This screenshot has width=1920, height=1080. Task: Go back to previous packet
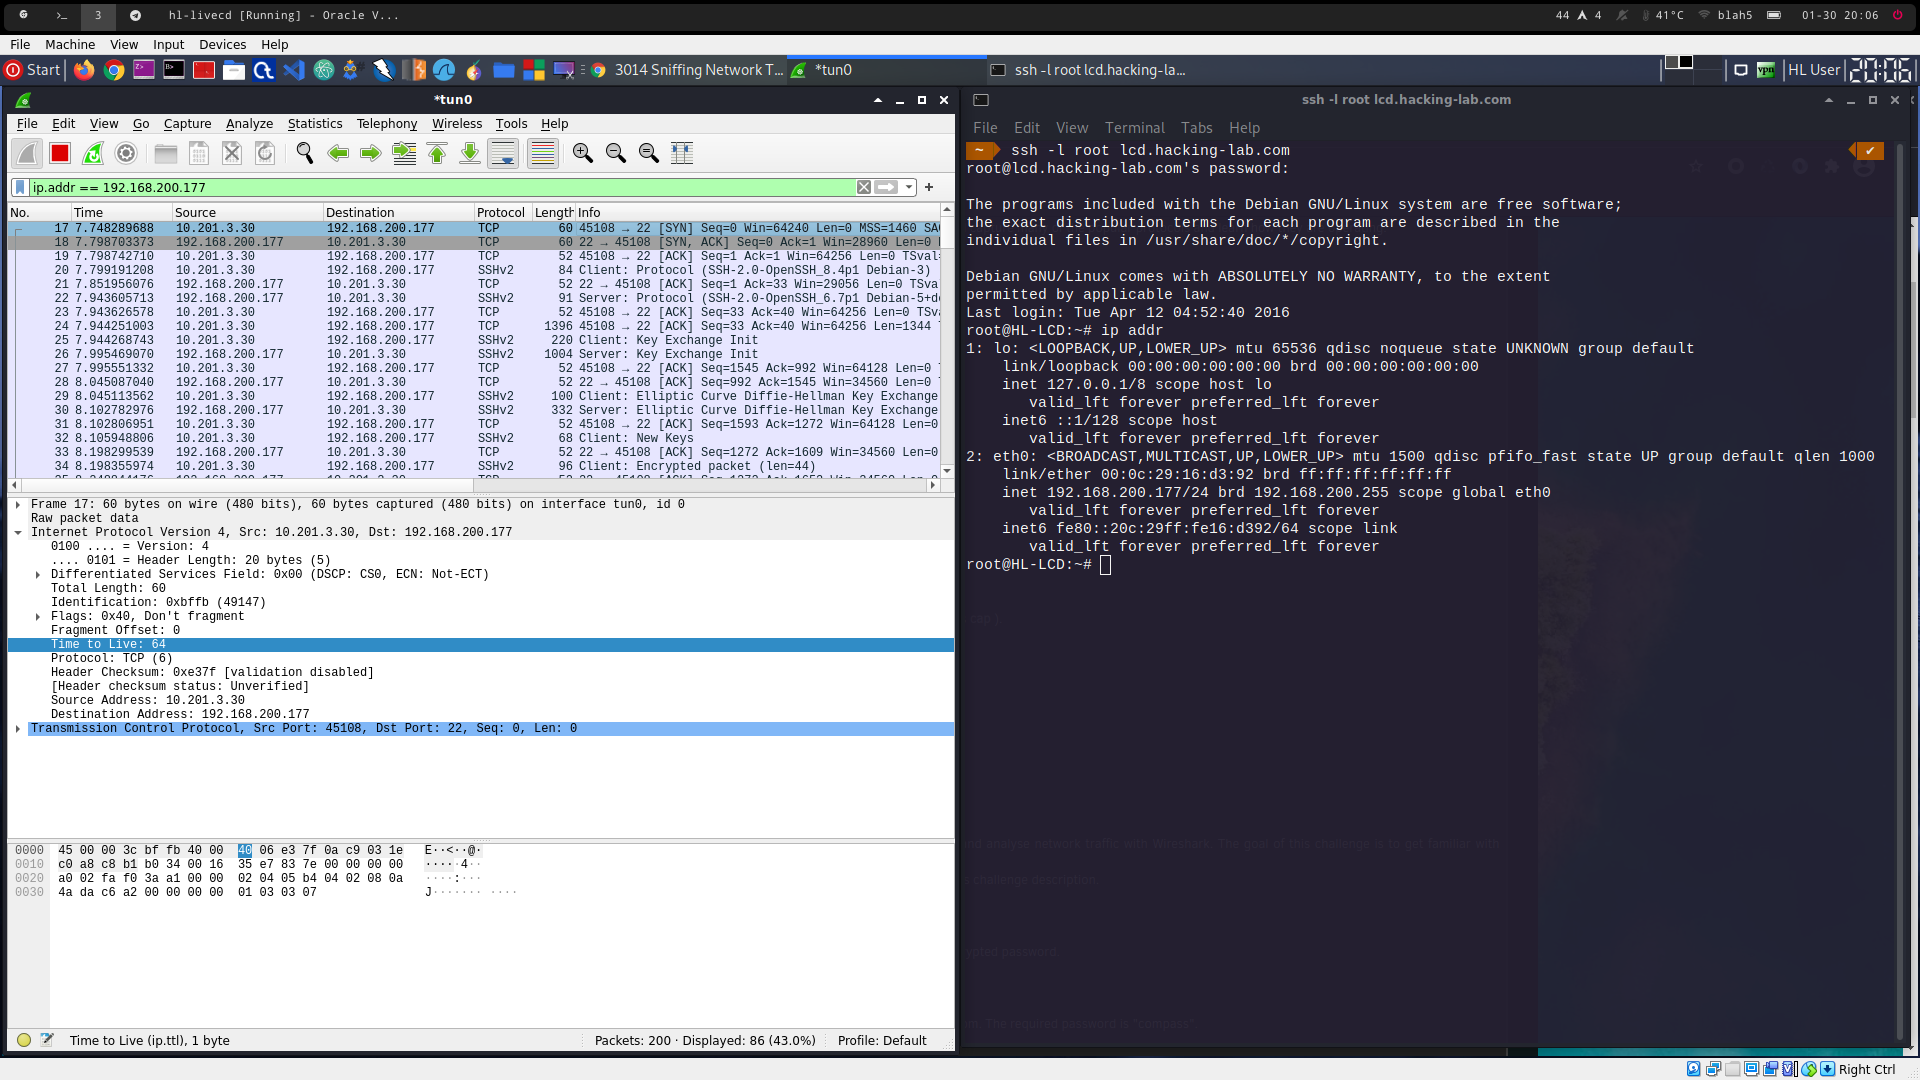point(338,153)
